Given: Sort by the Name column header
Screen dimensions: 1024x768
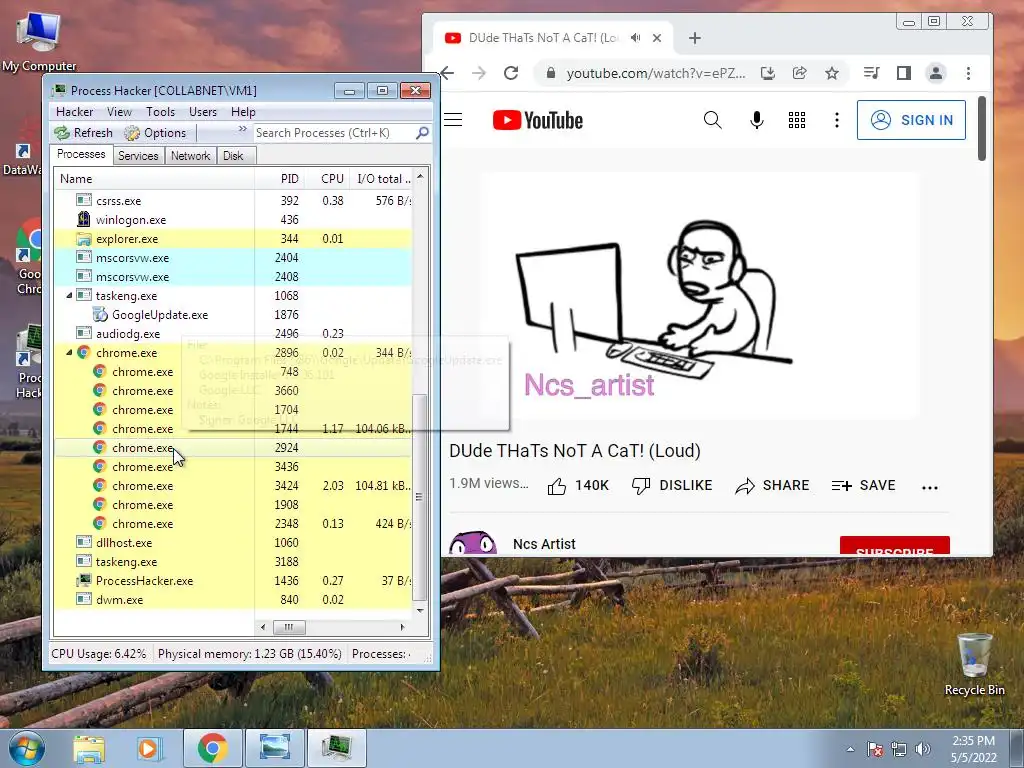Looking at the screenshot, I should coord(154,178).
